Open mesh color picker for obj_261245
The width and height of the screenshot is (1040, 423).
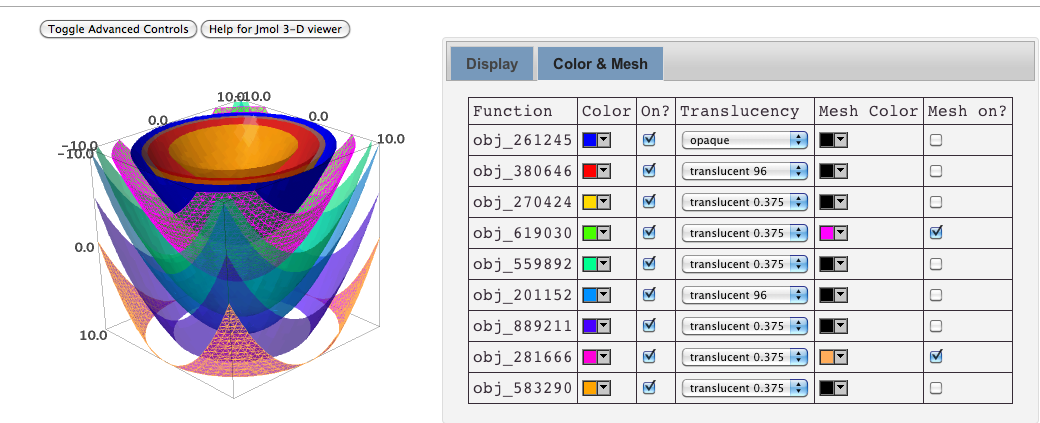click(833, 141)
